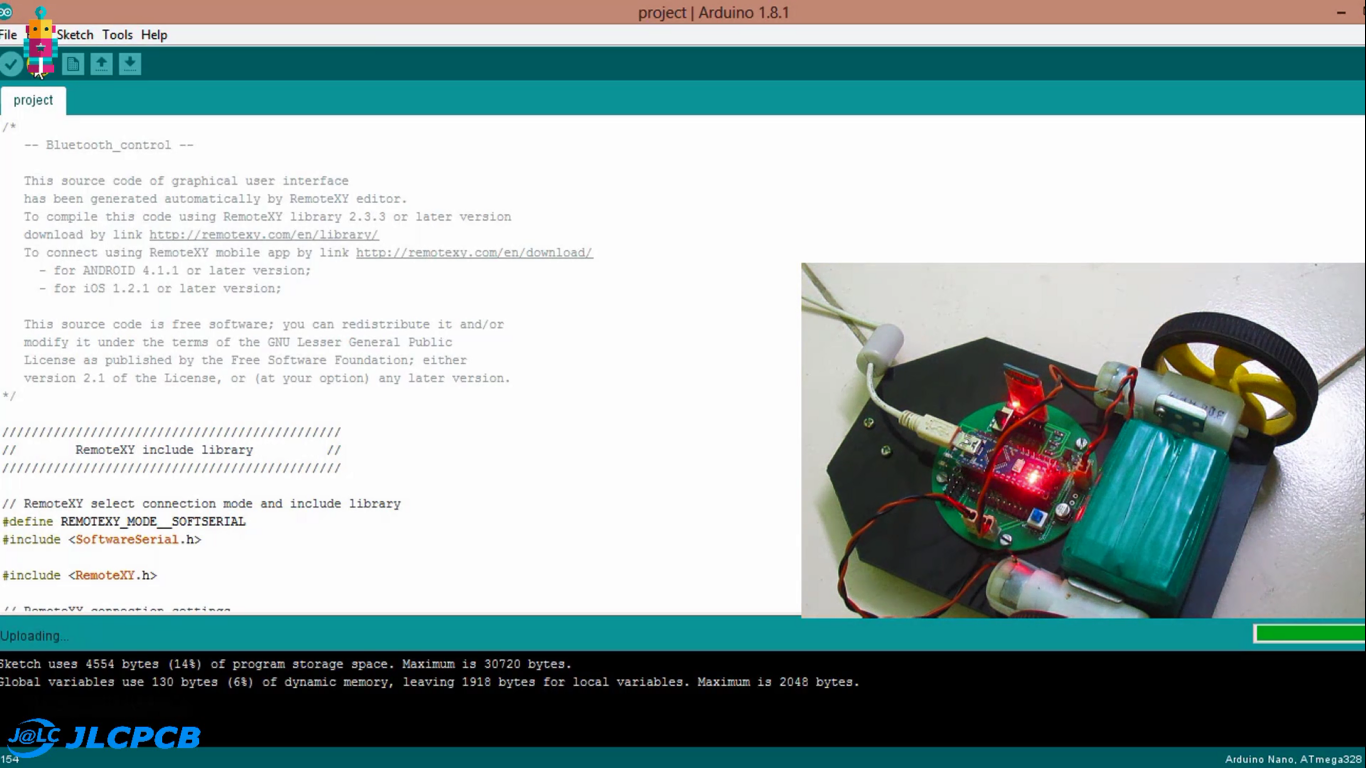Click the Save sketch down-arrow icon
Viewport: 1366px width, 768px height.
point(130,63)
